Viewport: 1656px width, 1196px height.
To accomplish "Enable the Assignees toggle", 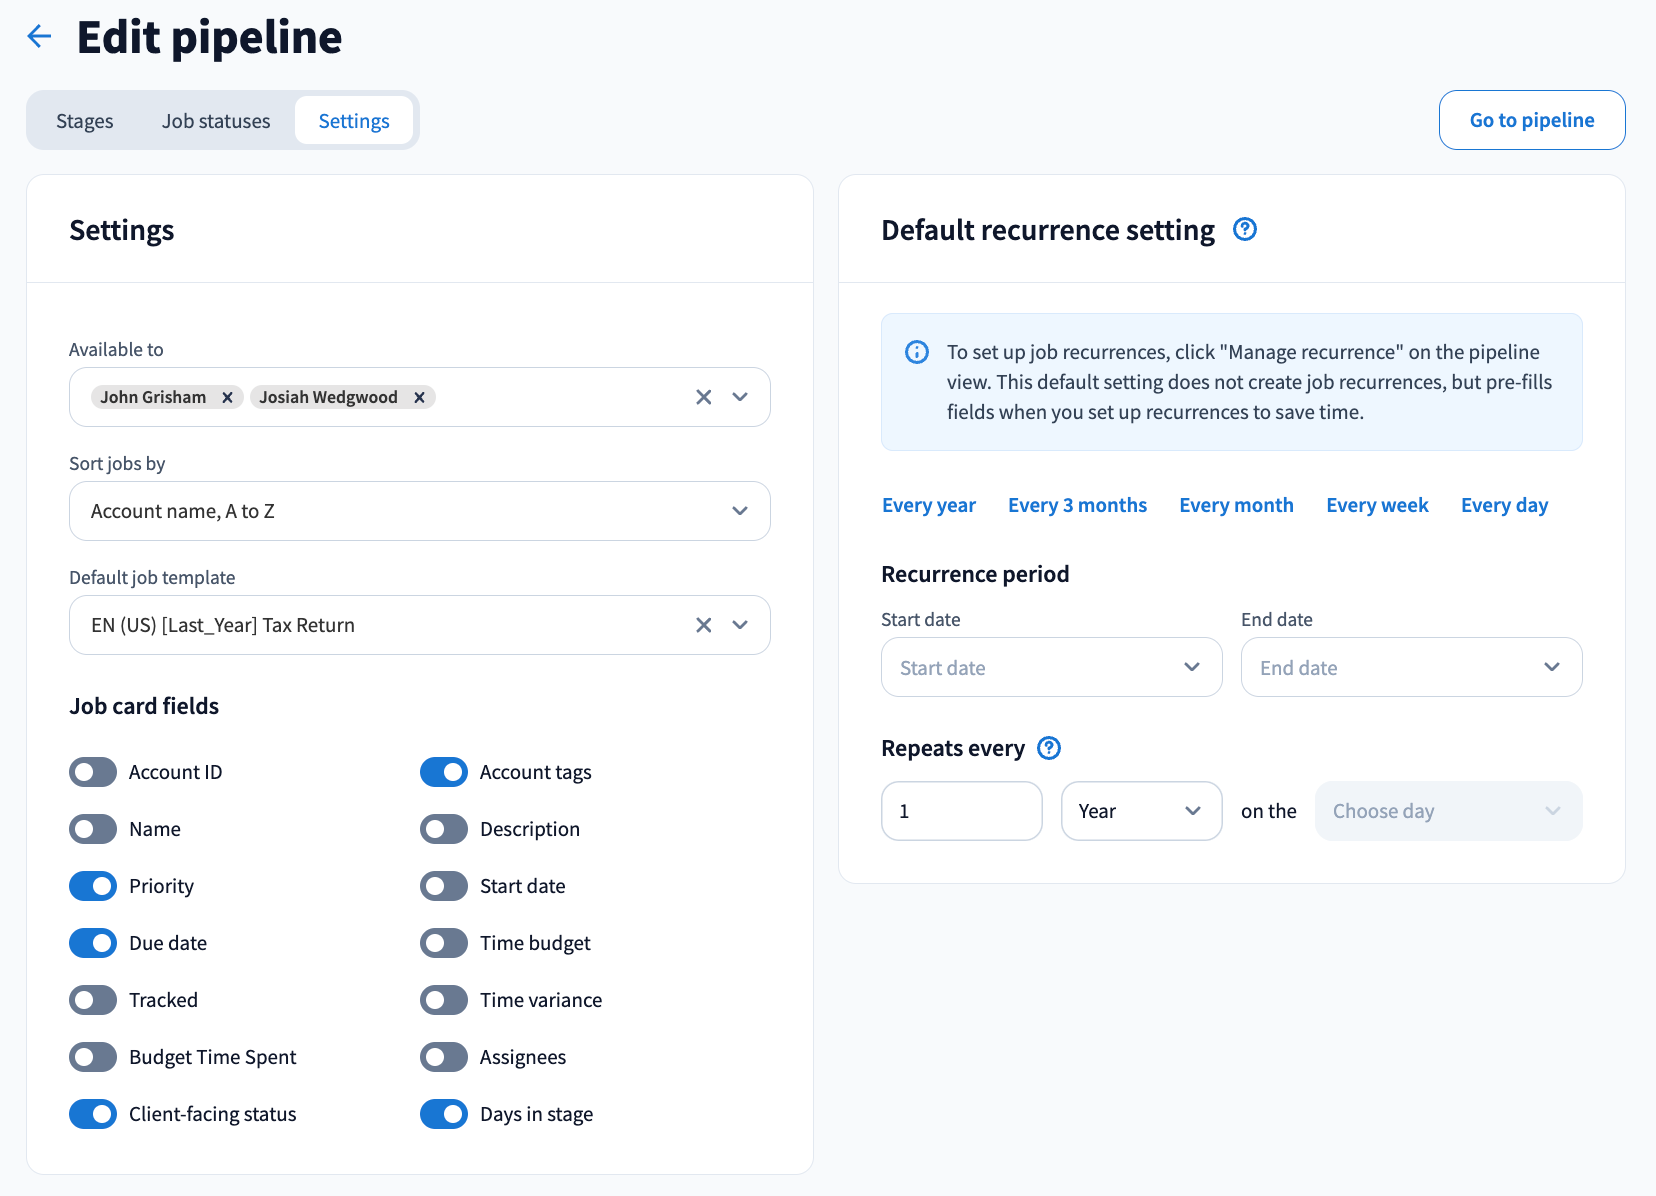I will tap(444, 1057).
